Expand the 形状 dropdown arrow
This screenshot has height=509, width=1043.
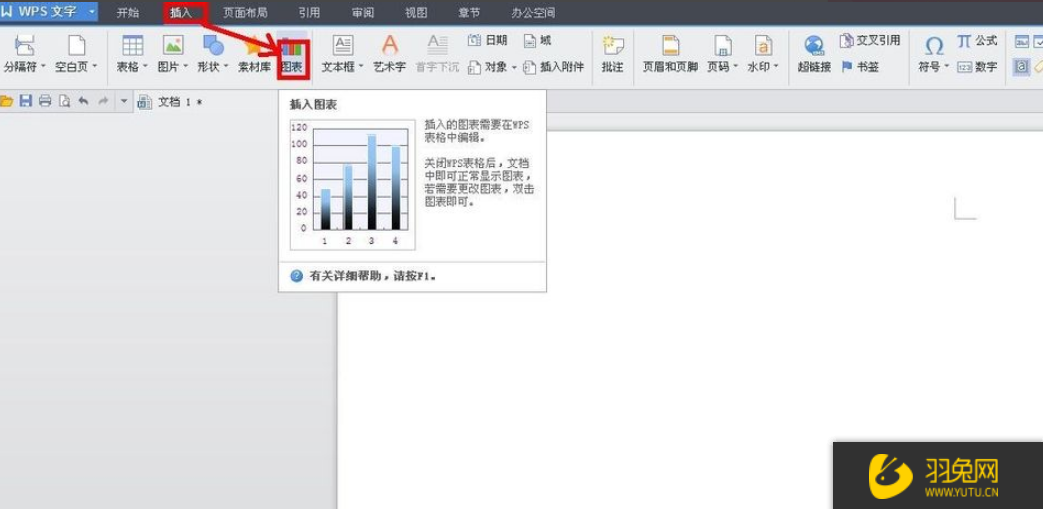coord(226,67)
